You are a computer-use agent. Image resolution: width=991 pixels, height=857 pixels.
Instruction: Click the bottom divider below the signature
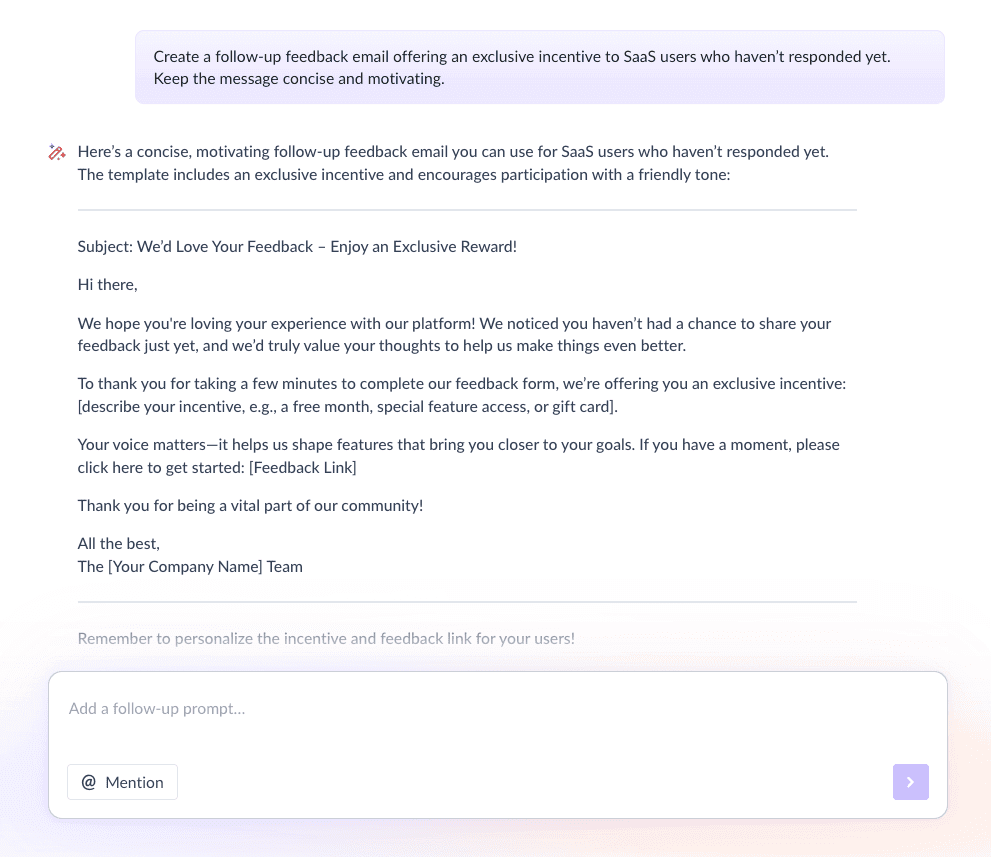[467, 601]
